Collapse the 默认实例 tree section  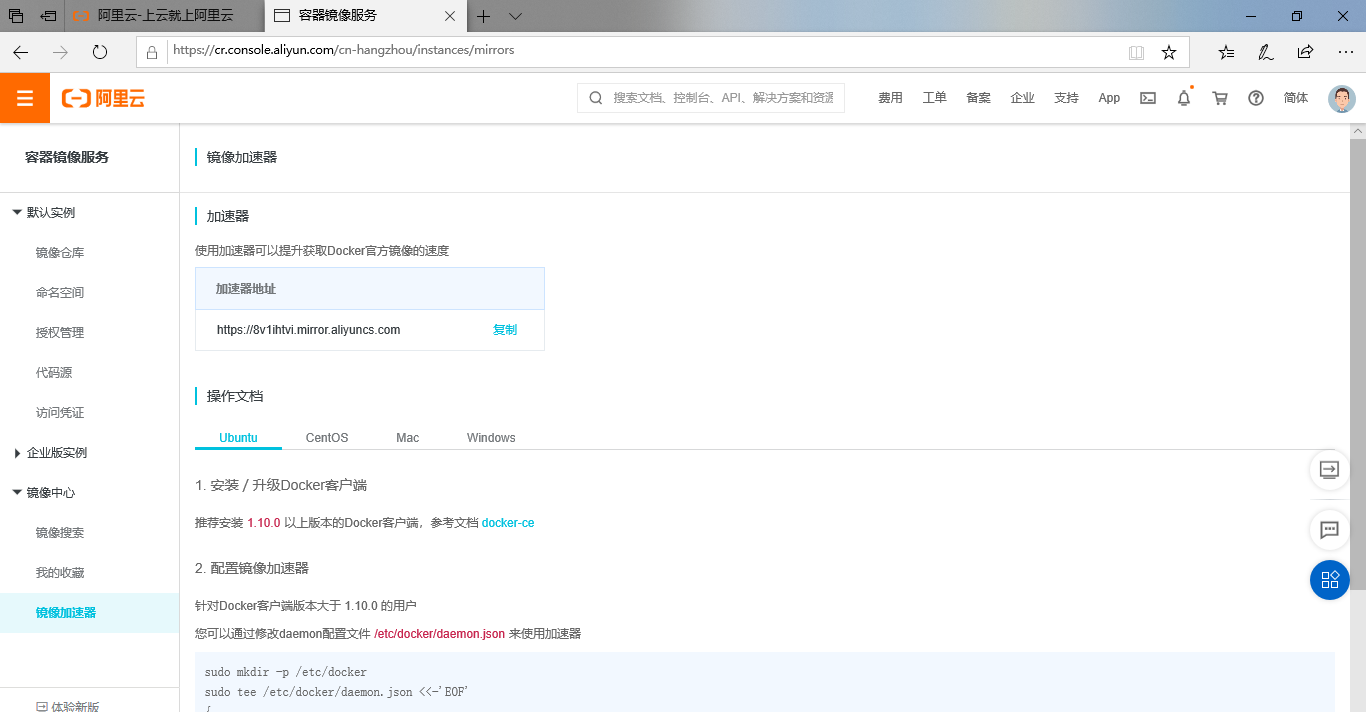click(17, 213)
